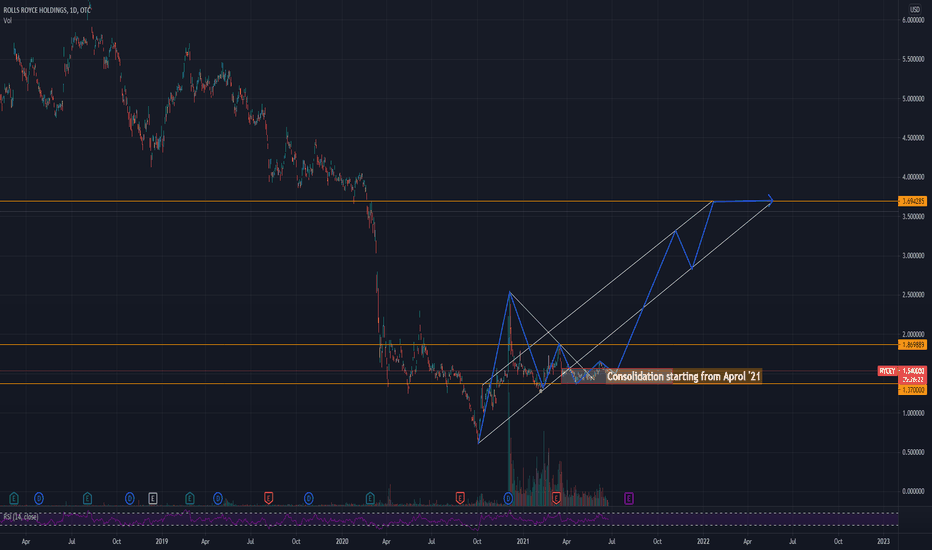Open the red E earnings marker near Aug 2019
Image resolution: width=932 pixels, height=550 pixels.
click(268, 498)
